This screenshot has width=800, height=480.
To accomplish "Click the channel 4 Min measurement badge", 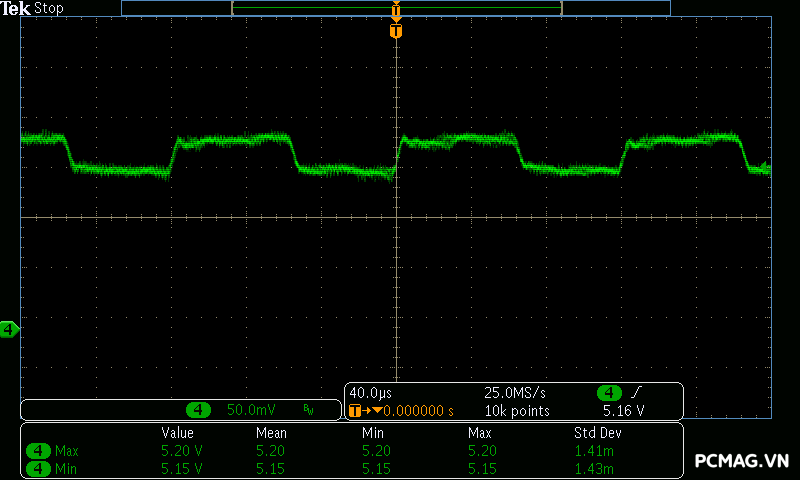I will (x=38, y=467).
